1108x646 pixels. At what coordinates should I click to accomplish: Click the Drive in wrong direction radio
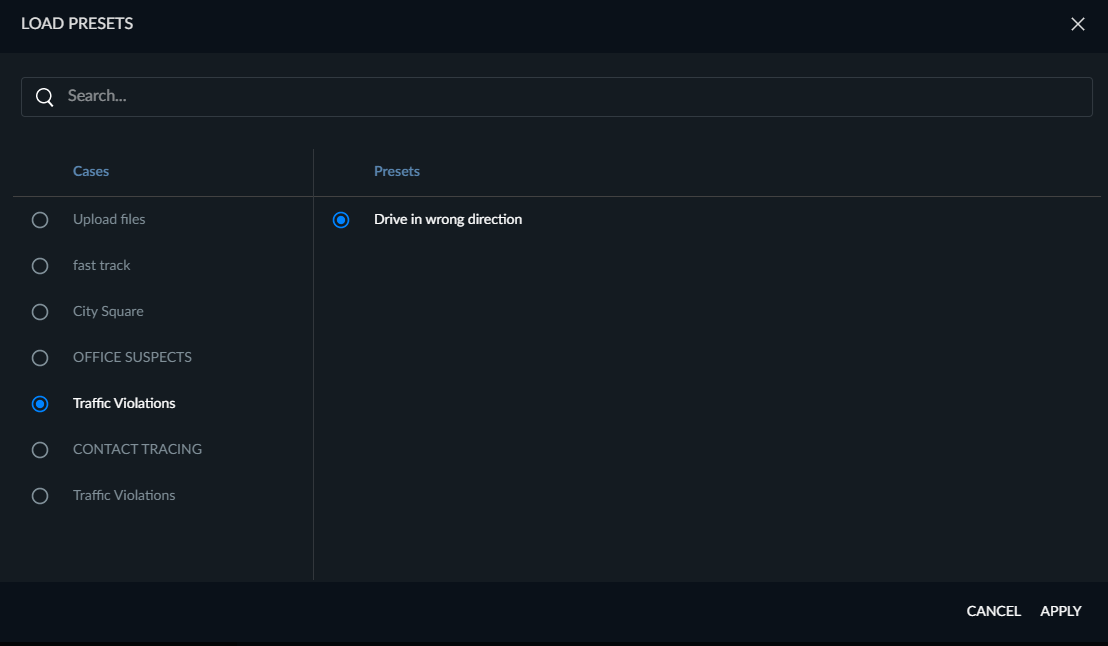coord(341,220)
